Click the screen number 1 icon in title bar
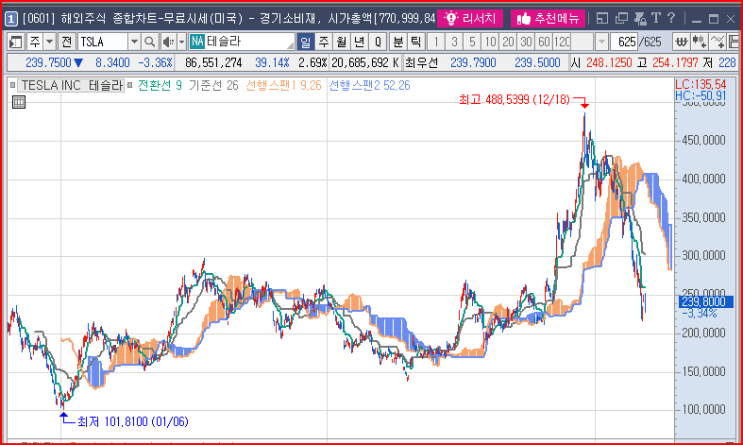 pos(11,19)
